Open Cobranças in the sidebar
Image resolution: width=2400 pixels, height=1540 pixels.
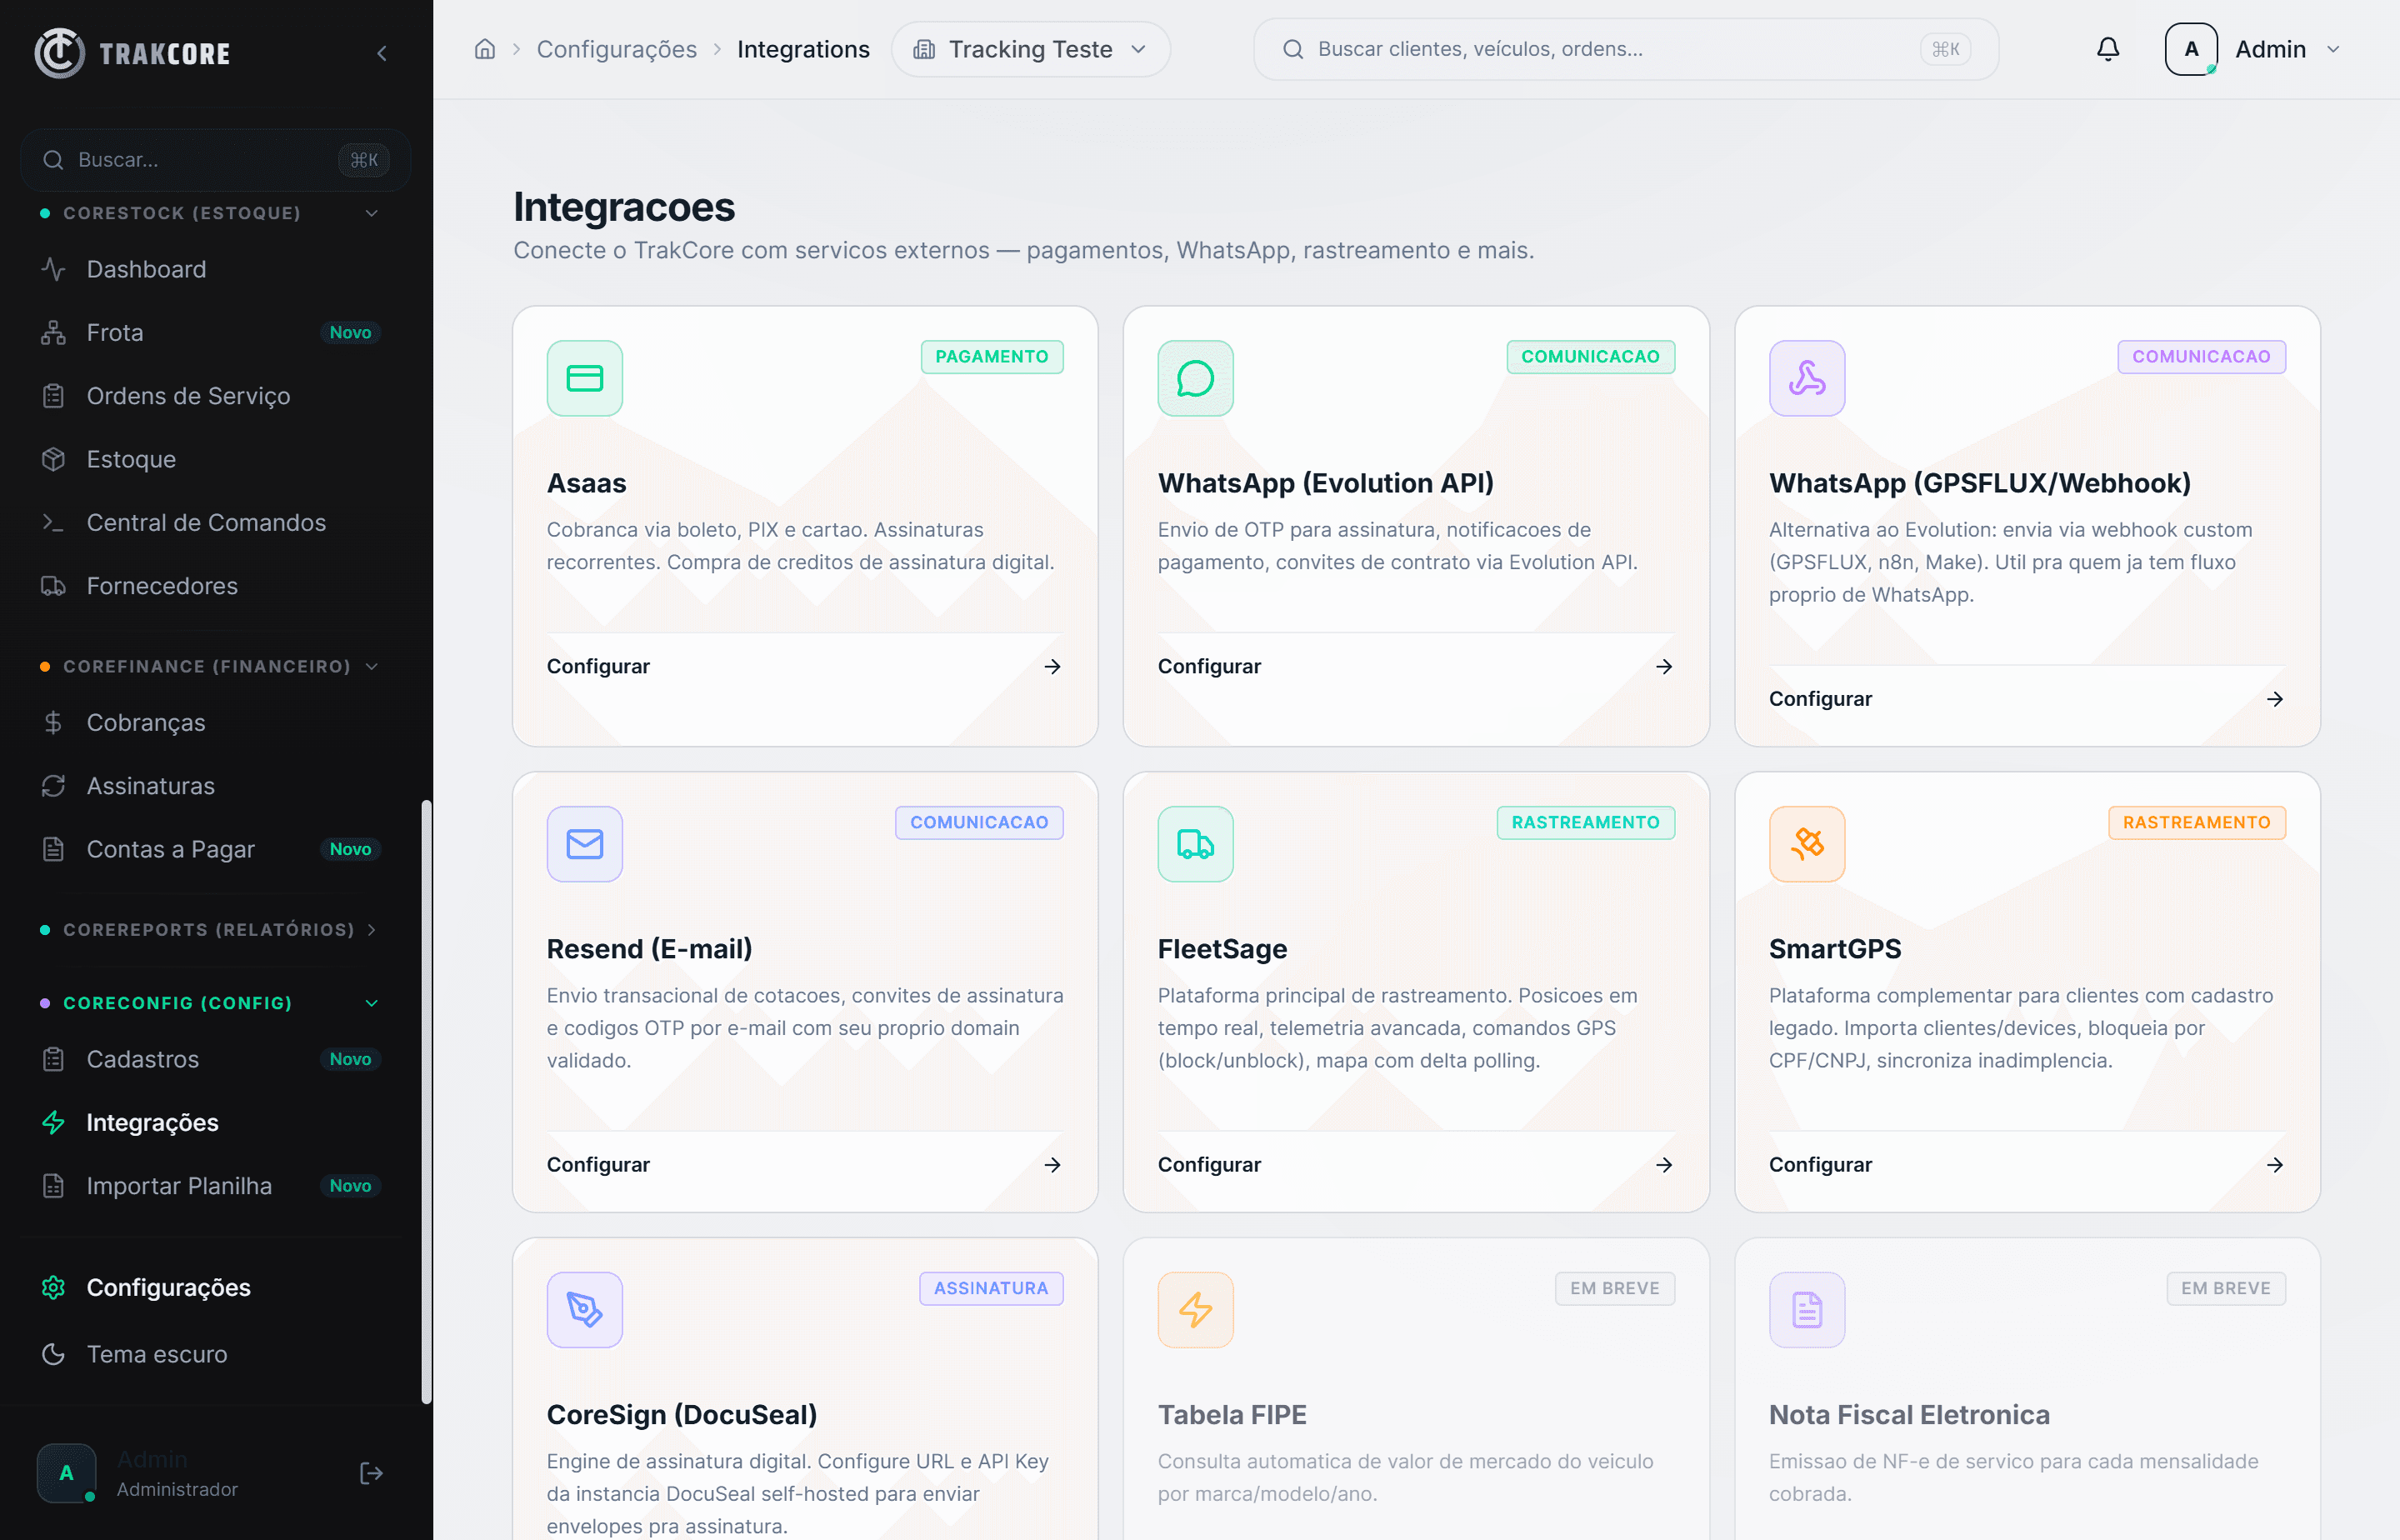click(210, 722)
